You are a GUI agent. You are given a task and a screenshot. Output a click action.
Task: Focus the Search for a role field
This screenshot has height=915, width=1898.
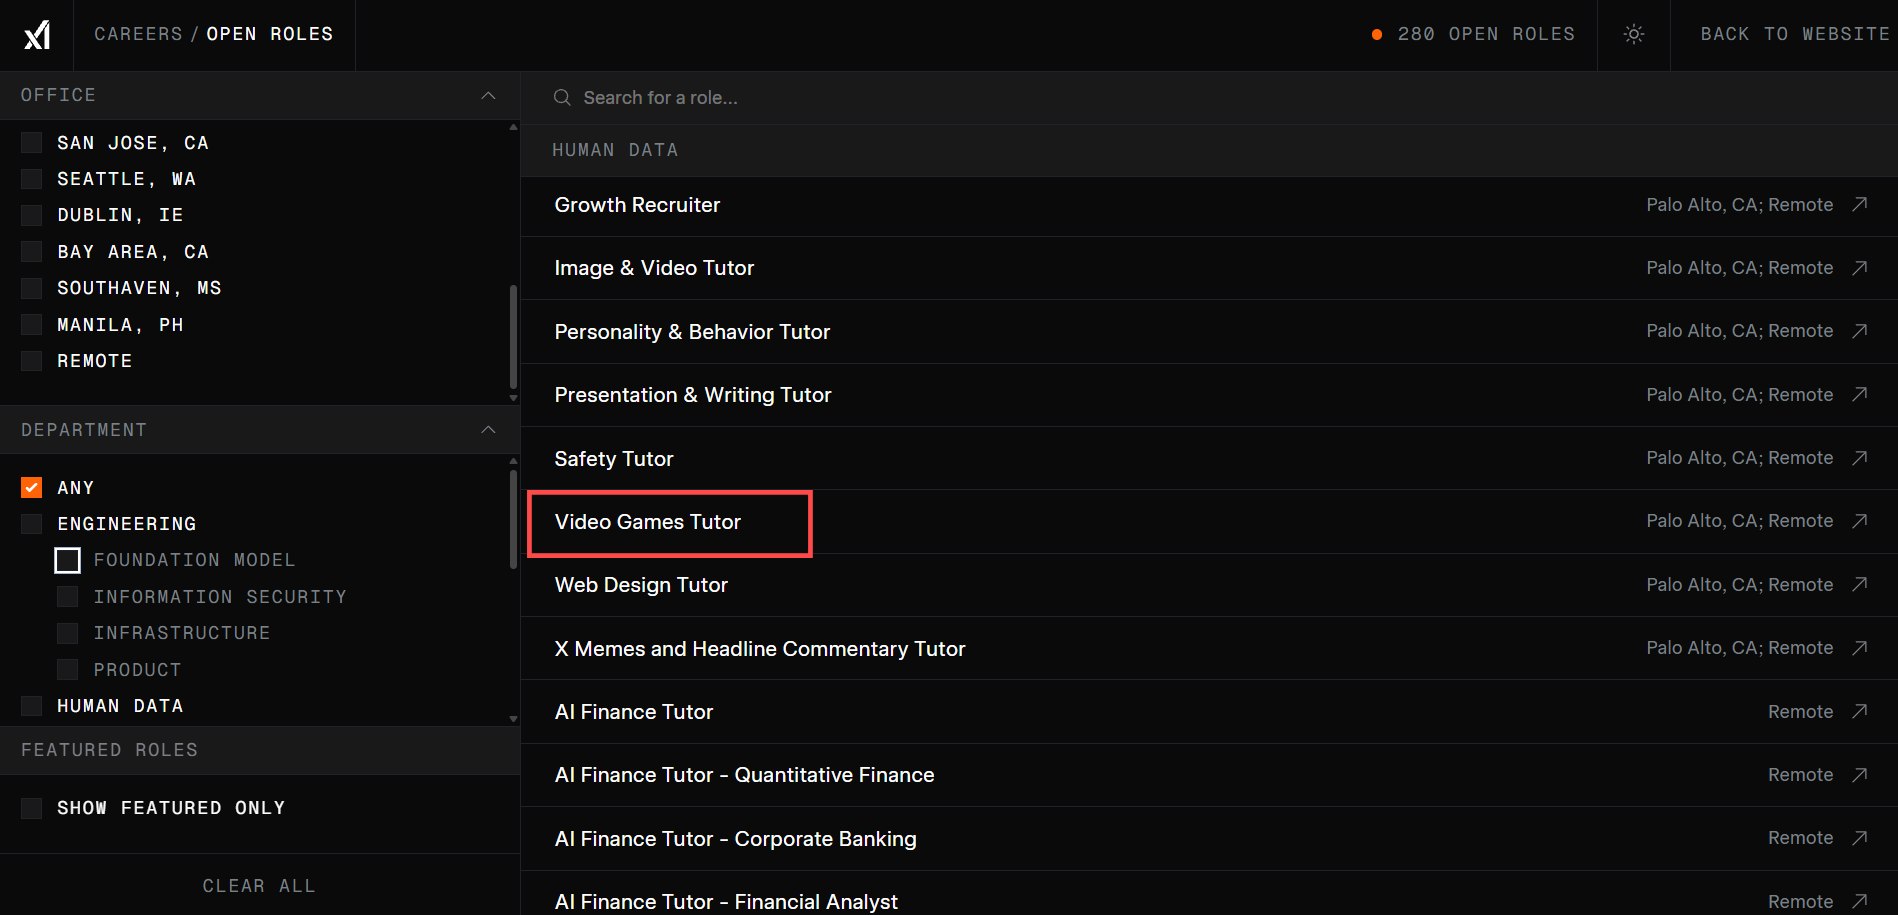[x=900, y=98]
